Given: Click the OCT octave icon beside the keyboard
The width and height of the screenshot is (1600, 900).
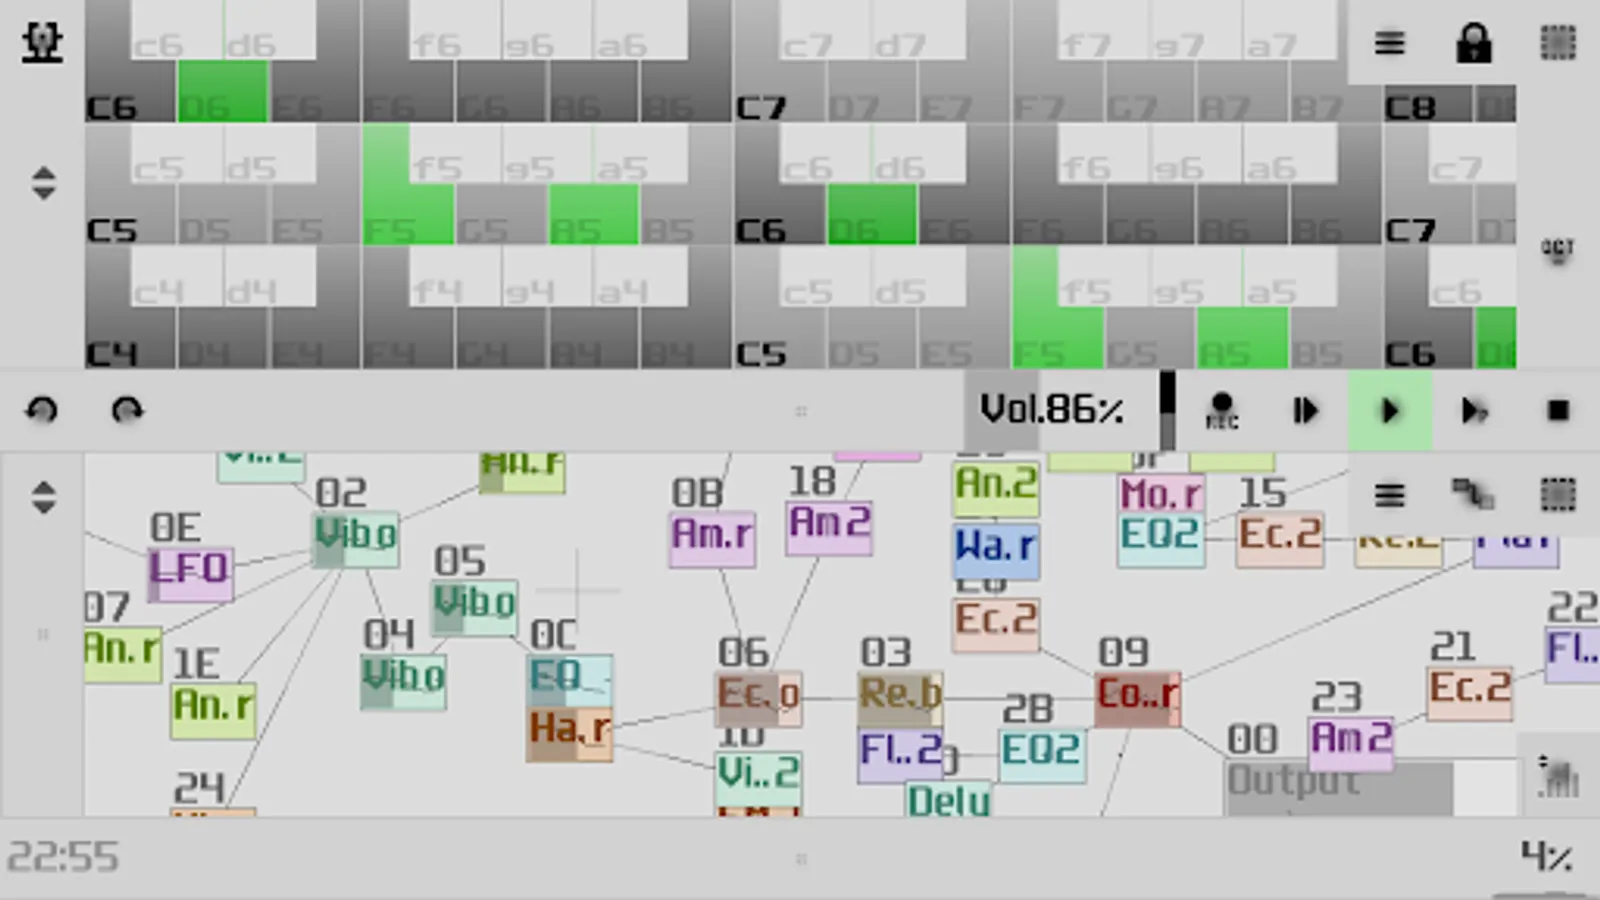Looking at the screenshot, I should pyautogui.click(x=1557, y=250).
